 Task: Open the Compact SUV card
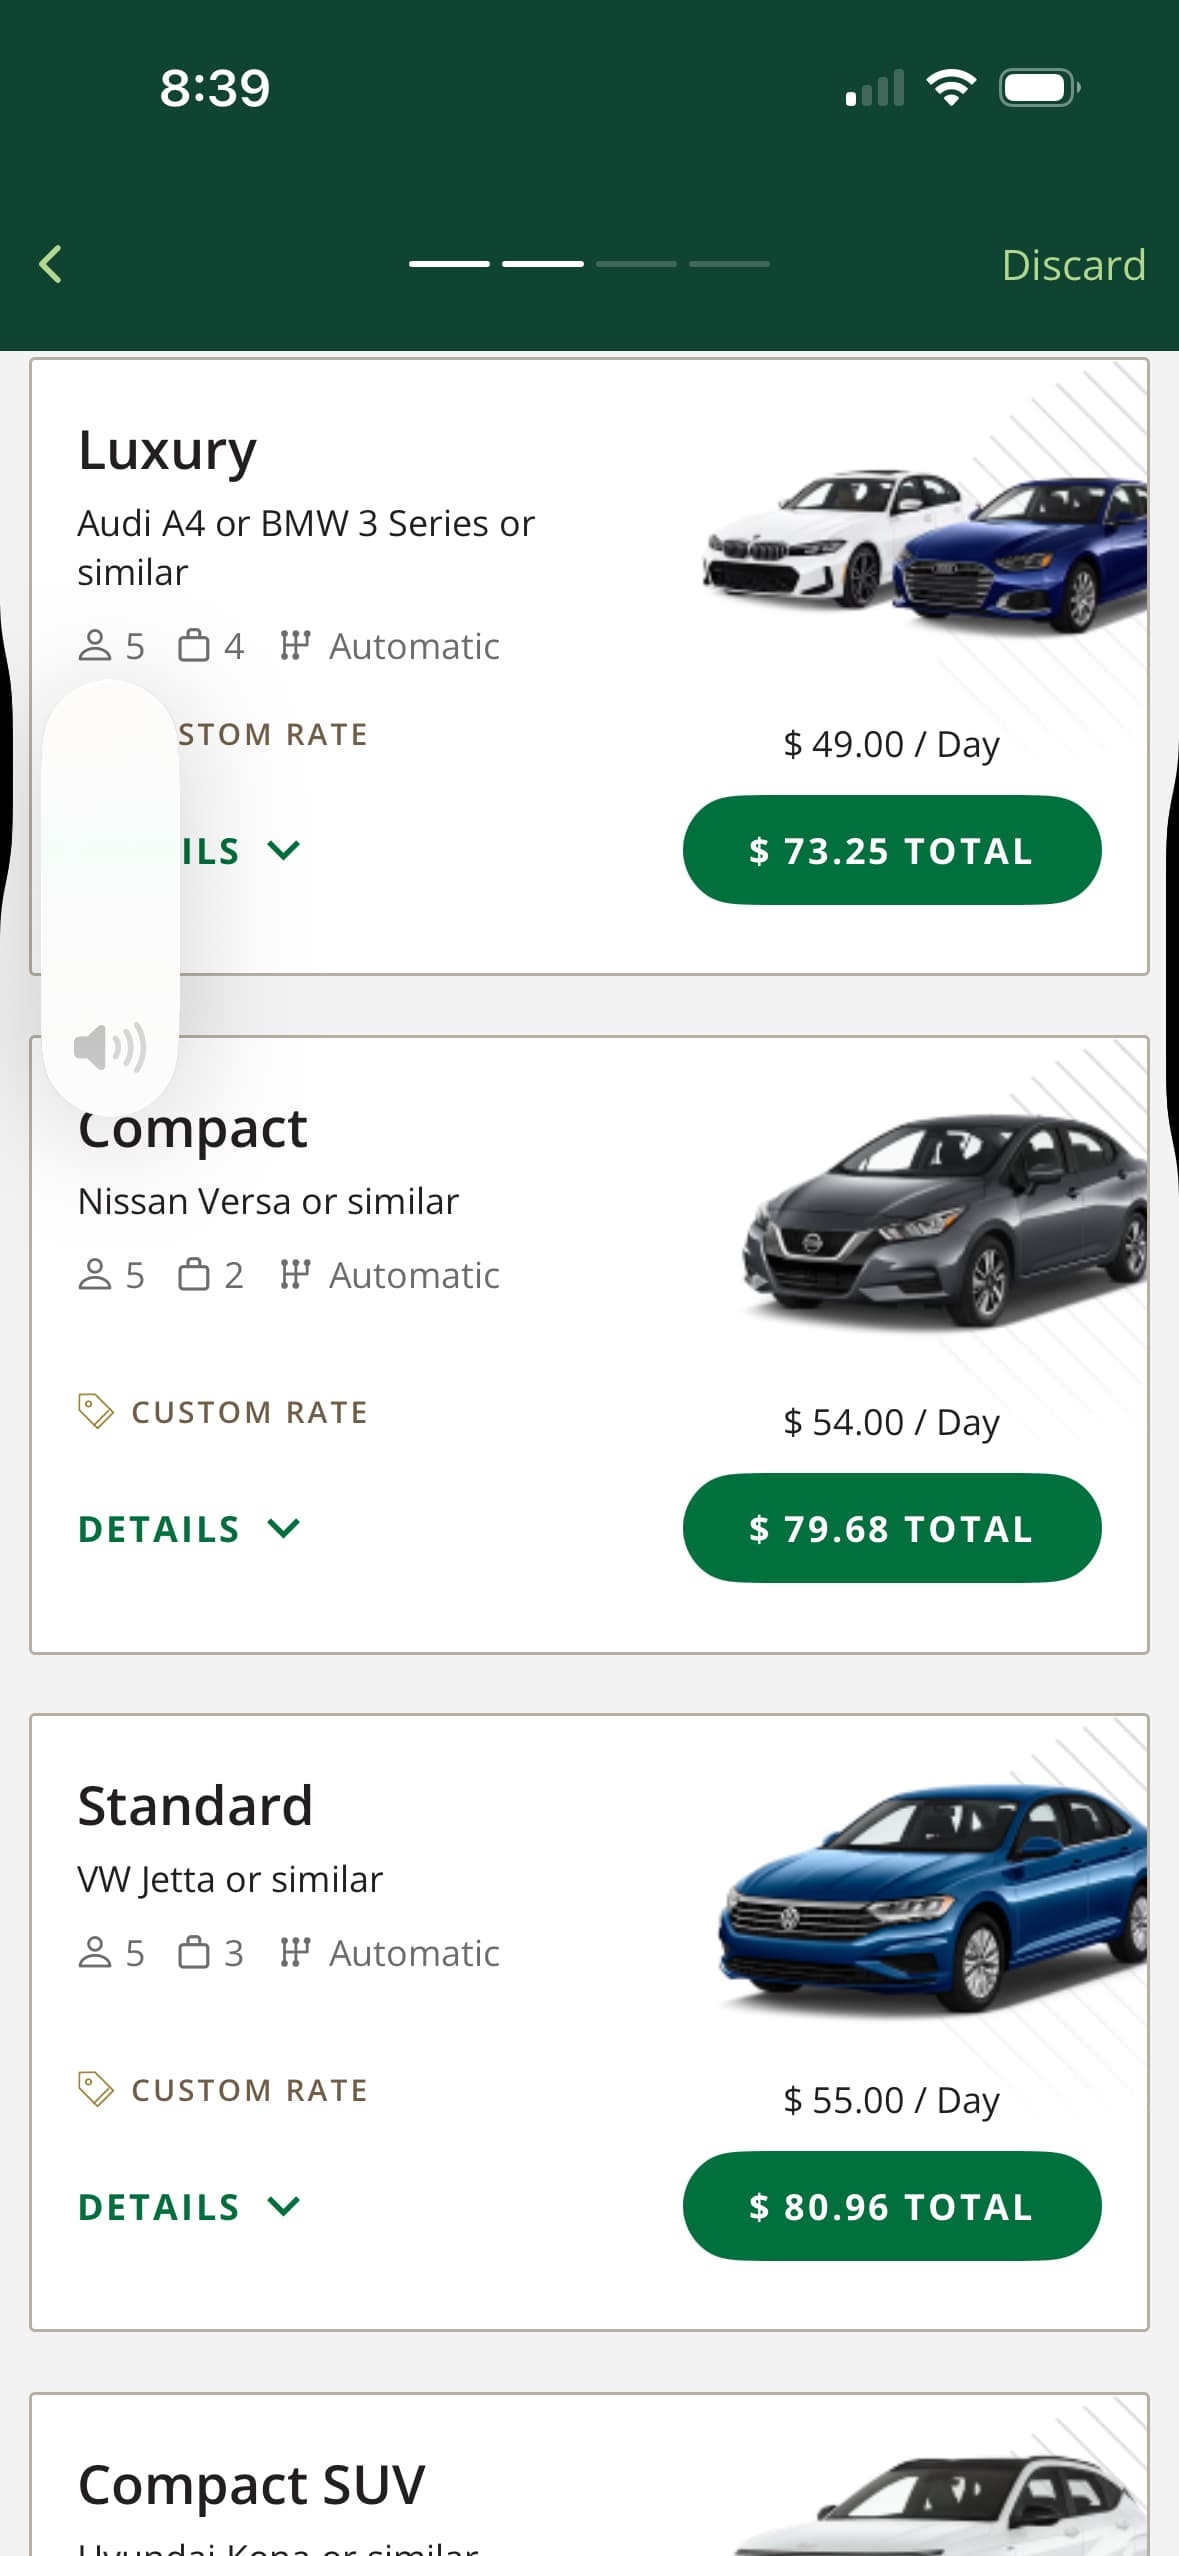pyautogui.click(x=252, y=2485)
